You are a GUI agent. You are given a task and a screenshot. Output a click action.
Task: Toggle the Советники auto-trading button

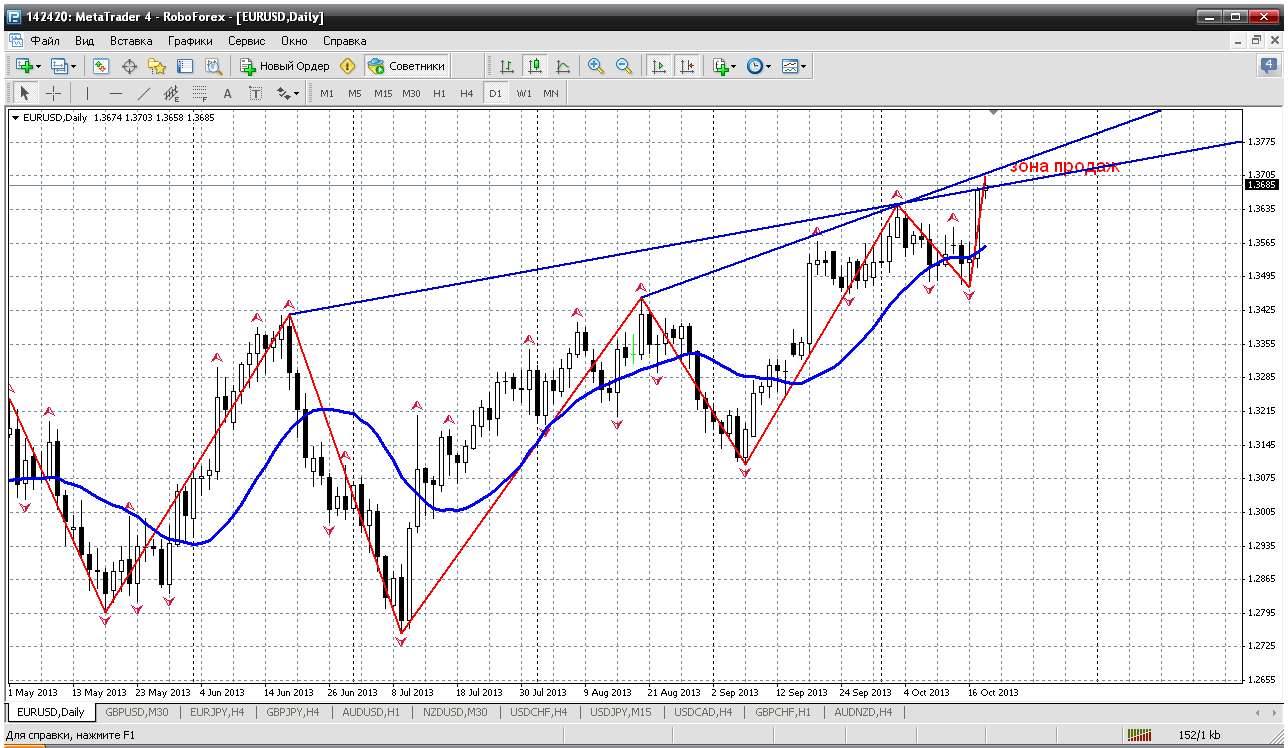[406, 66]
